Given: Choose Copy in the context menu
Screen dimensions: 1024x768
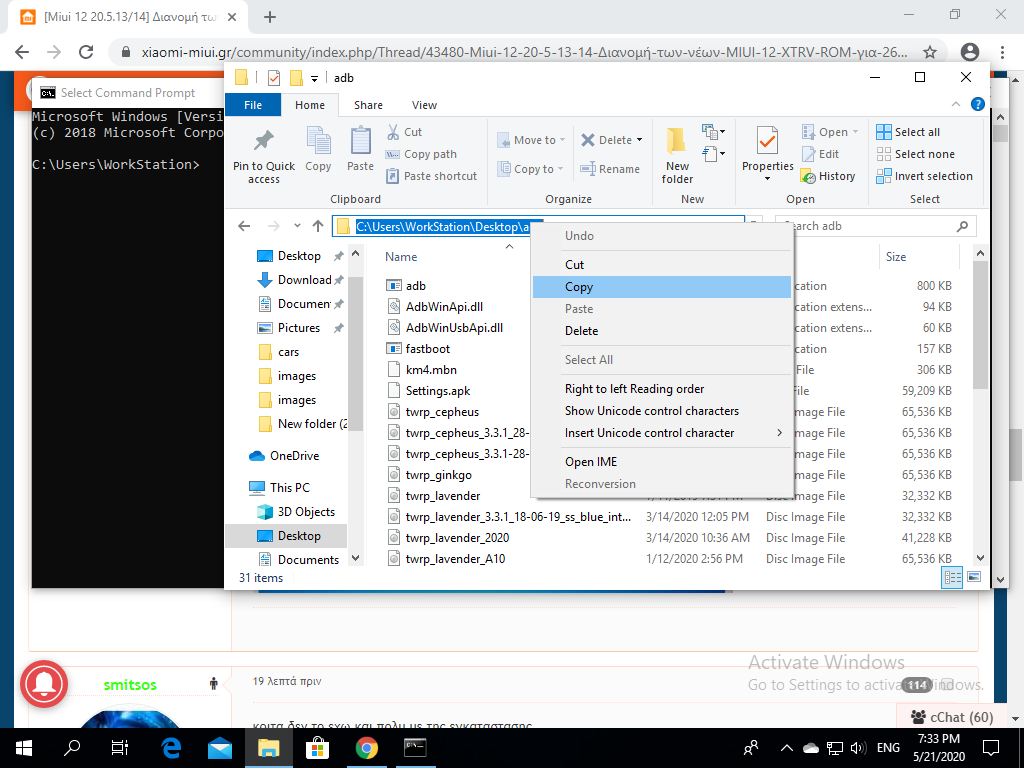Looking at the screenshot, I should (579, 287).
